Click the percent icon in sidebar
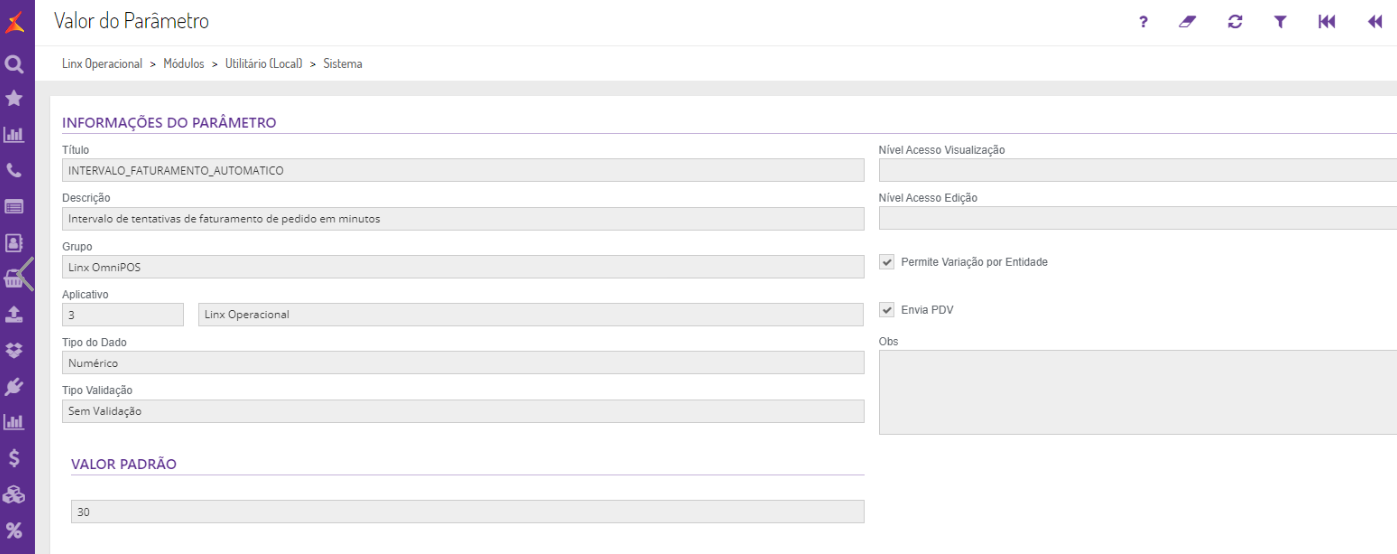Image resolution: width=1397 pixels, height=554 pixels. [x=14, y=530]
